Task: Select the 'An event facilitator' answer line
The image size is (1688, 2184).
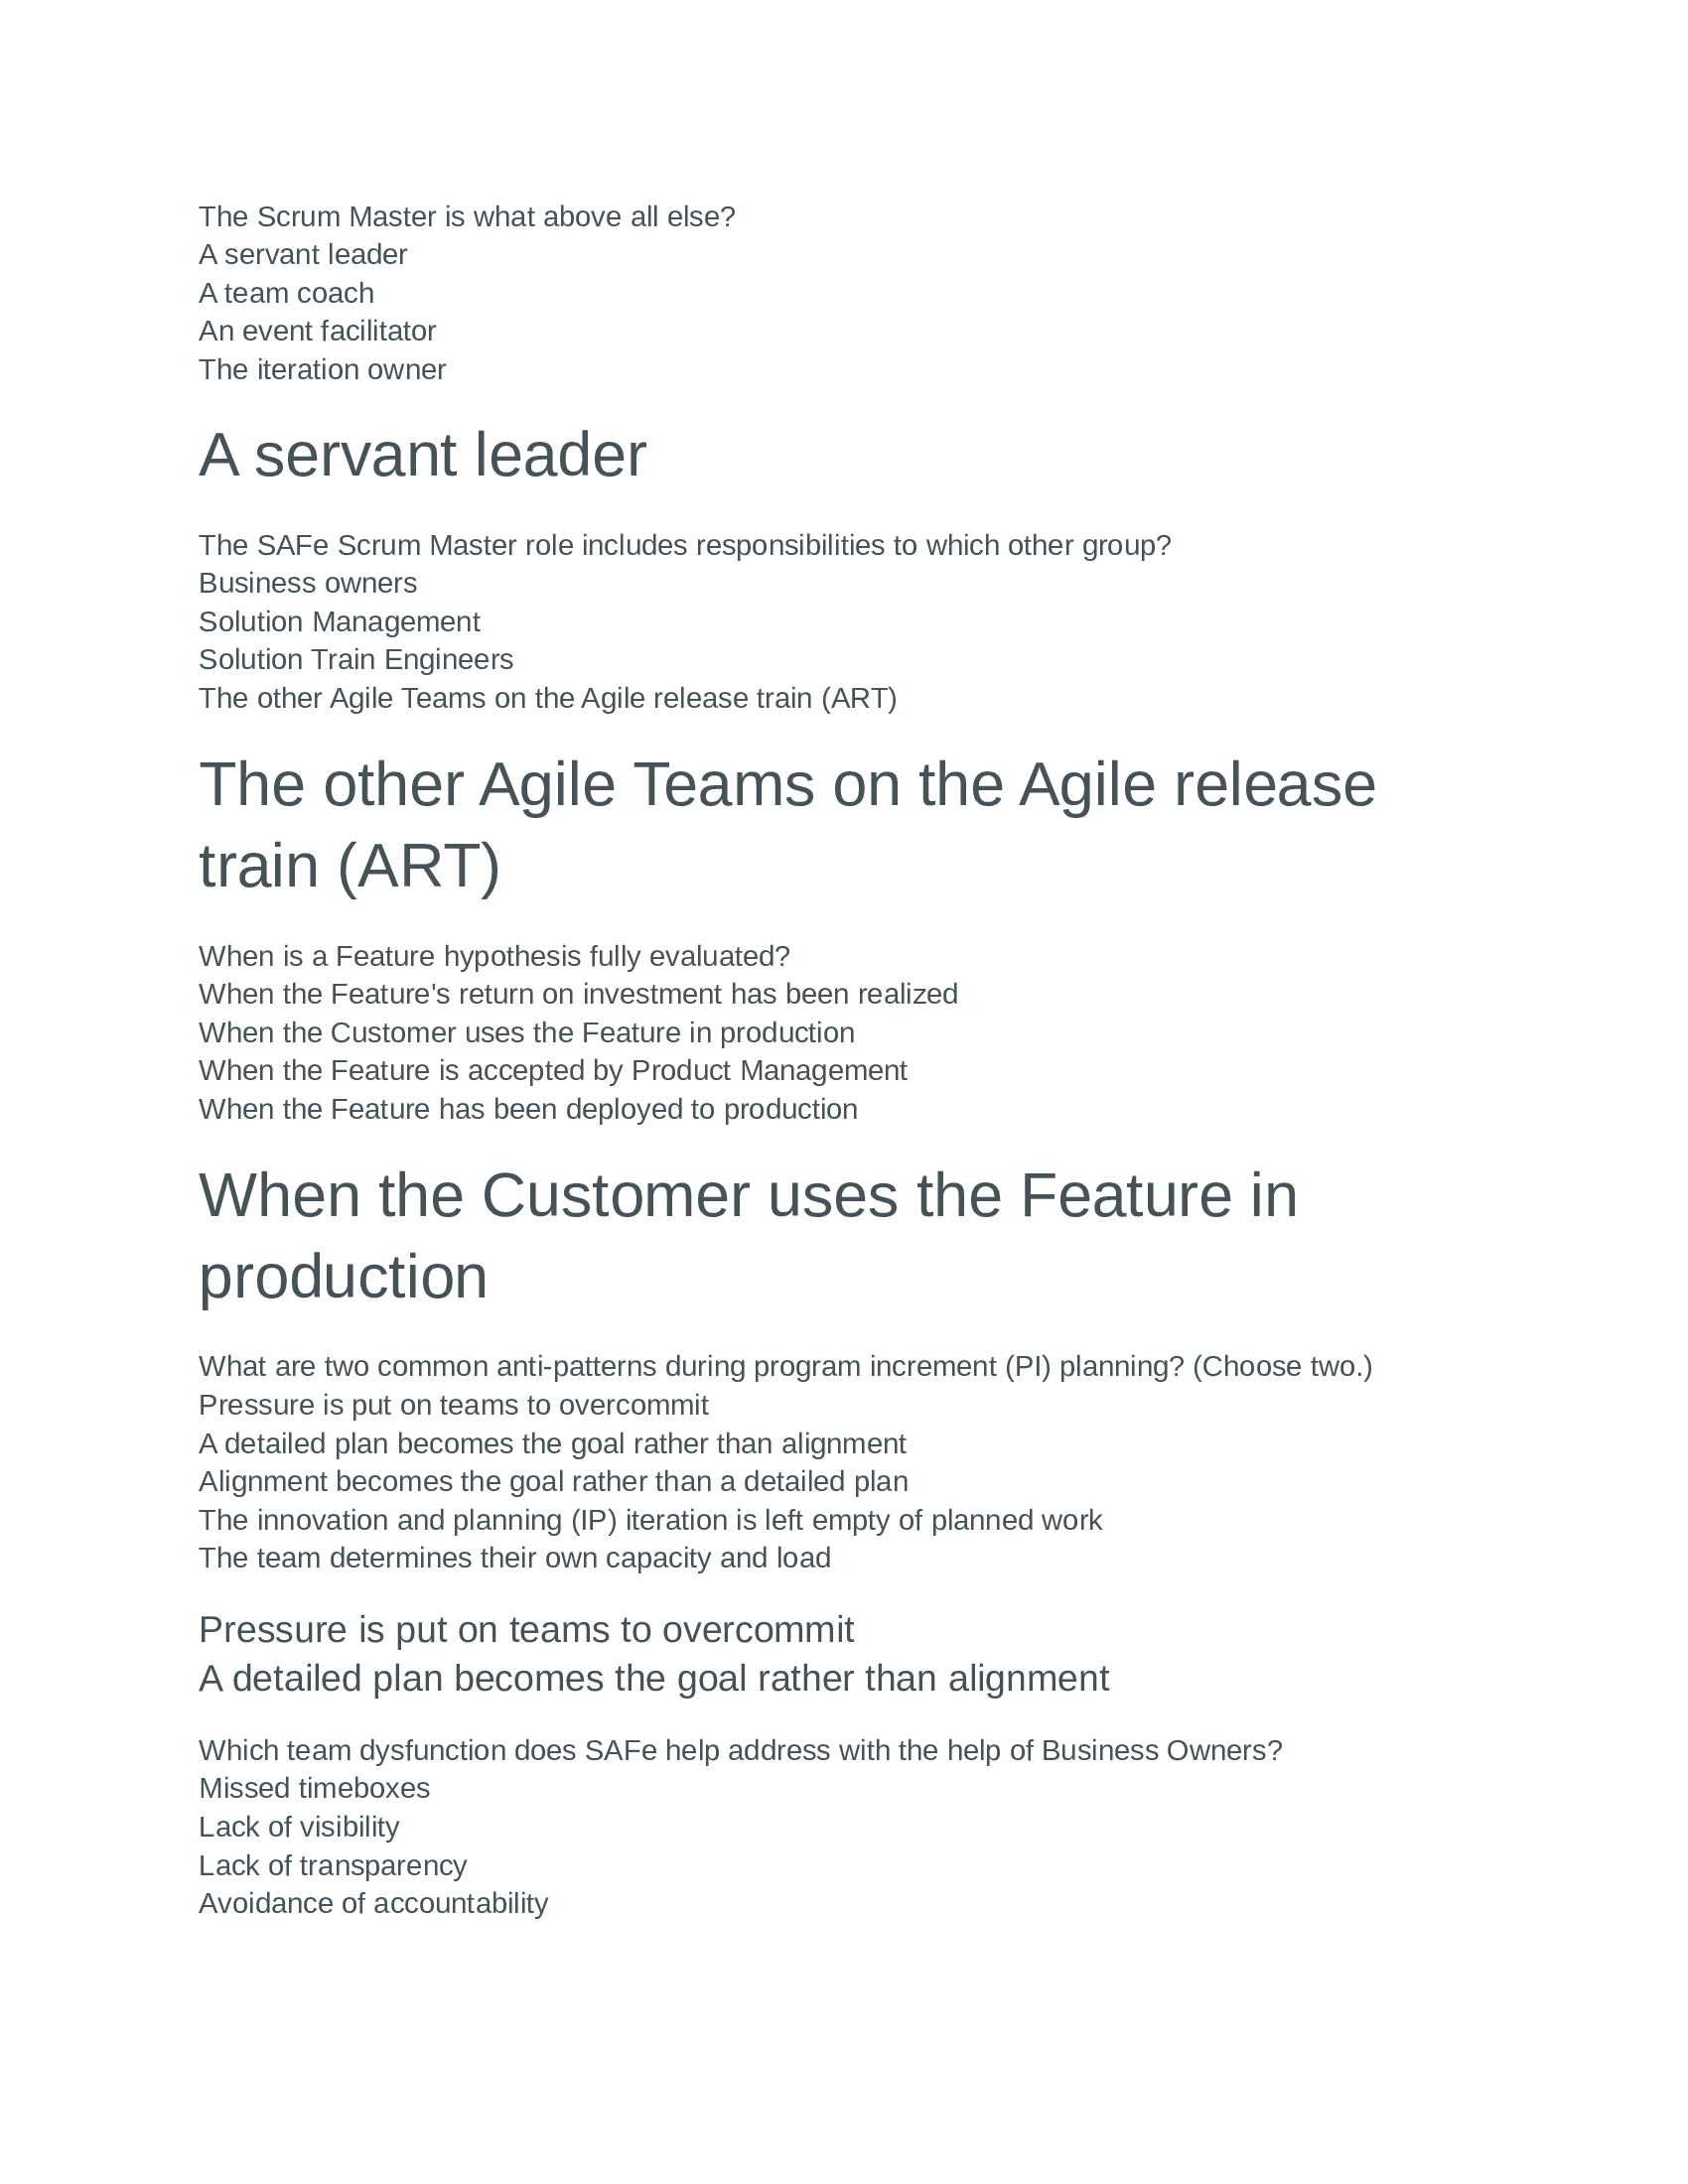Action: tap(317, 331)
